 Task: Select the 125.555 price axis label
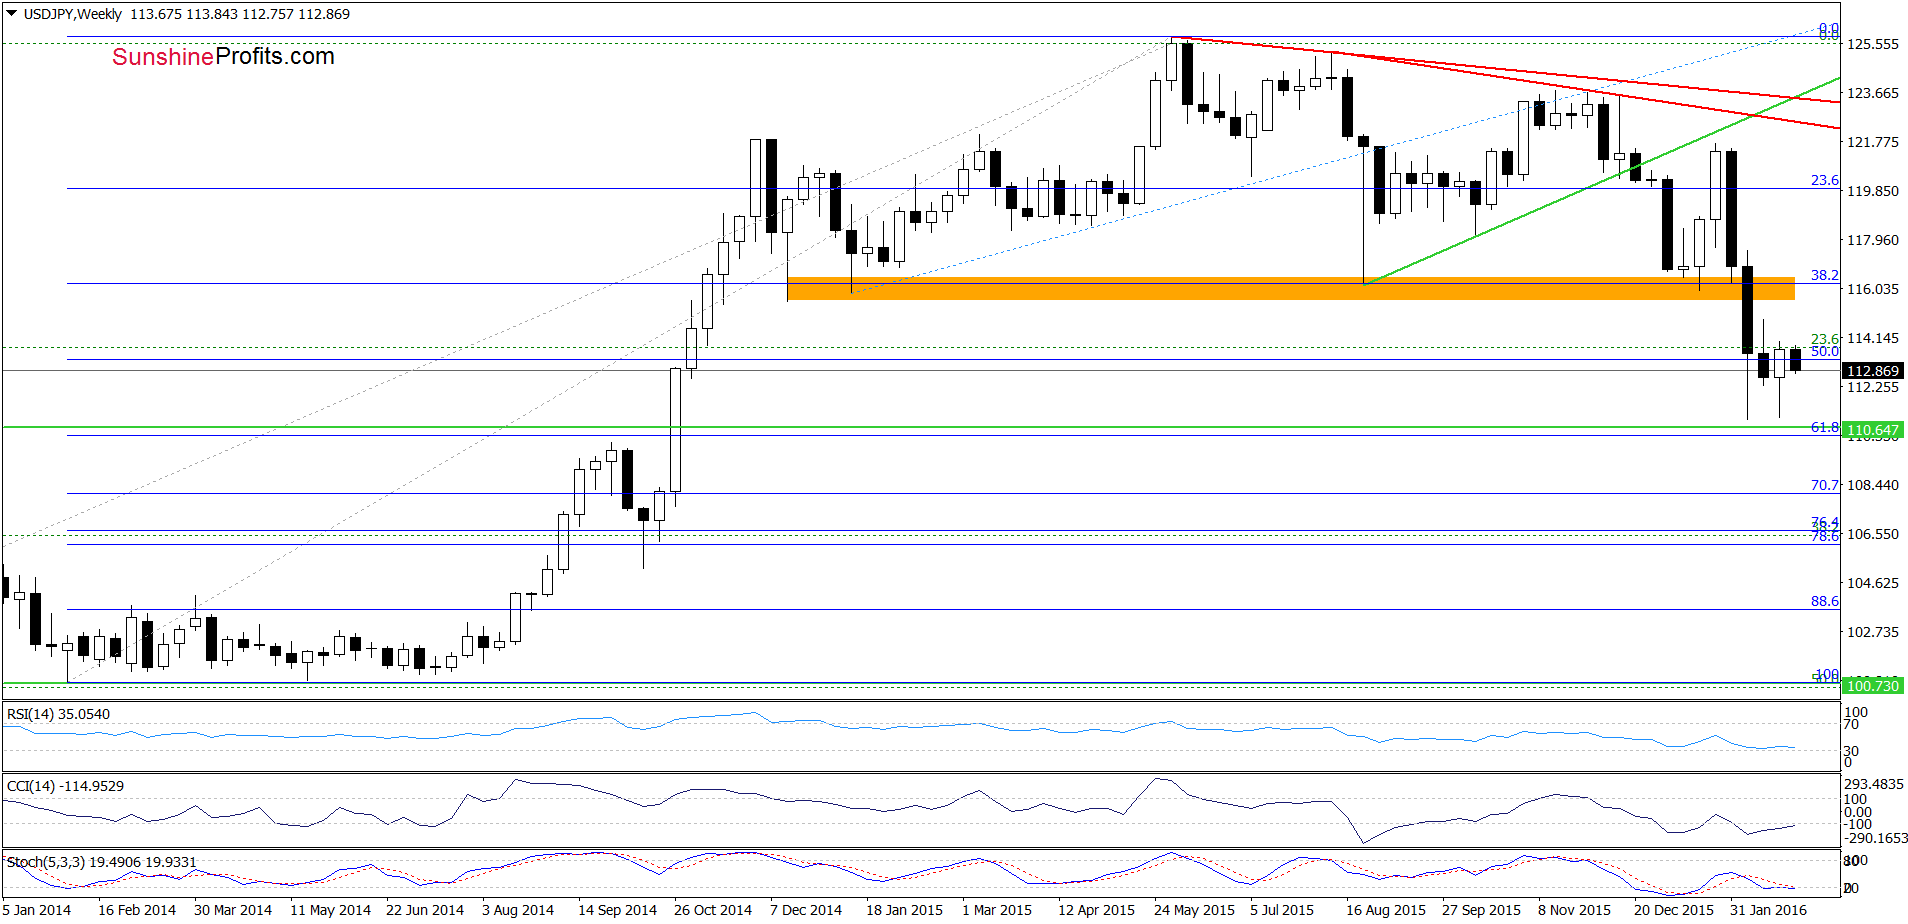(1873, 44)
